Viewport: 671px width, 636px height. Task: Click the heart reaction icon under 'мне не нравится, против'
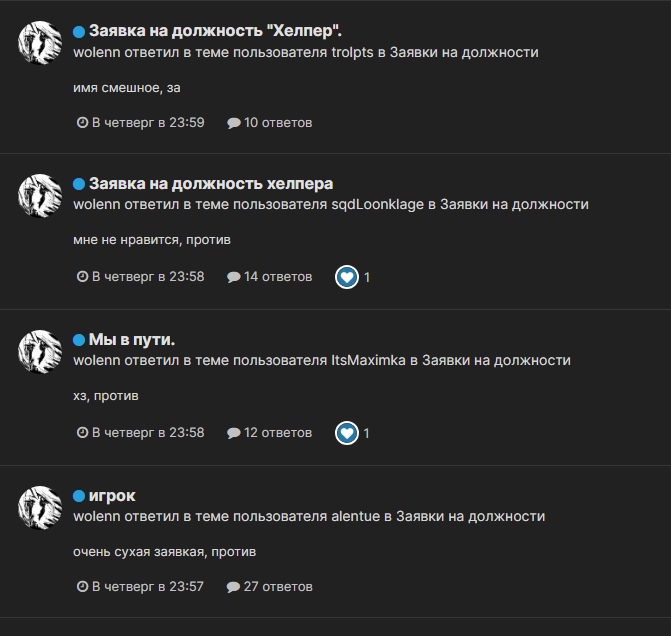tap(347, 277)
